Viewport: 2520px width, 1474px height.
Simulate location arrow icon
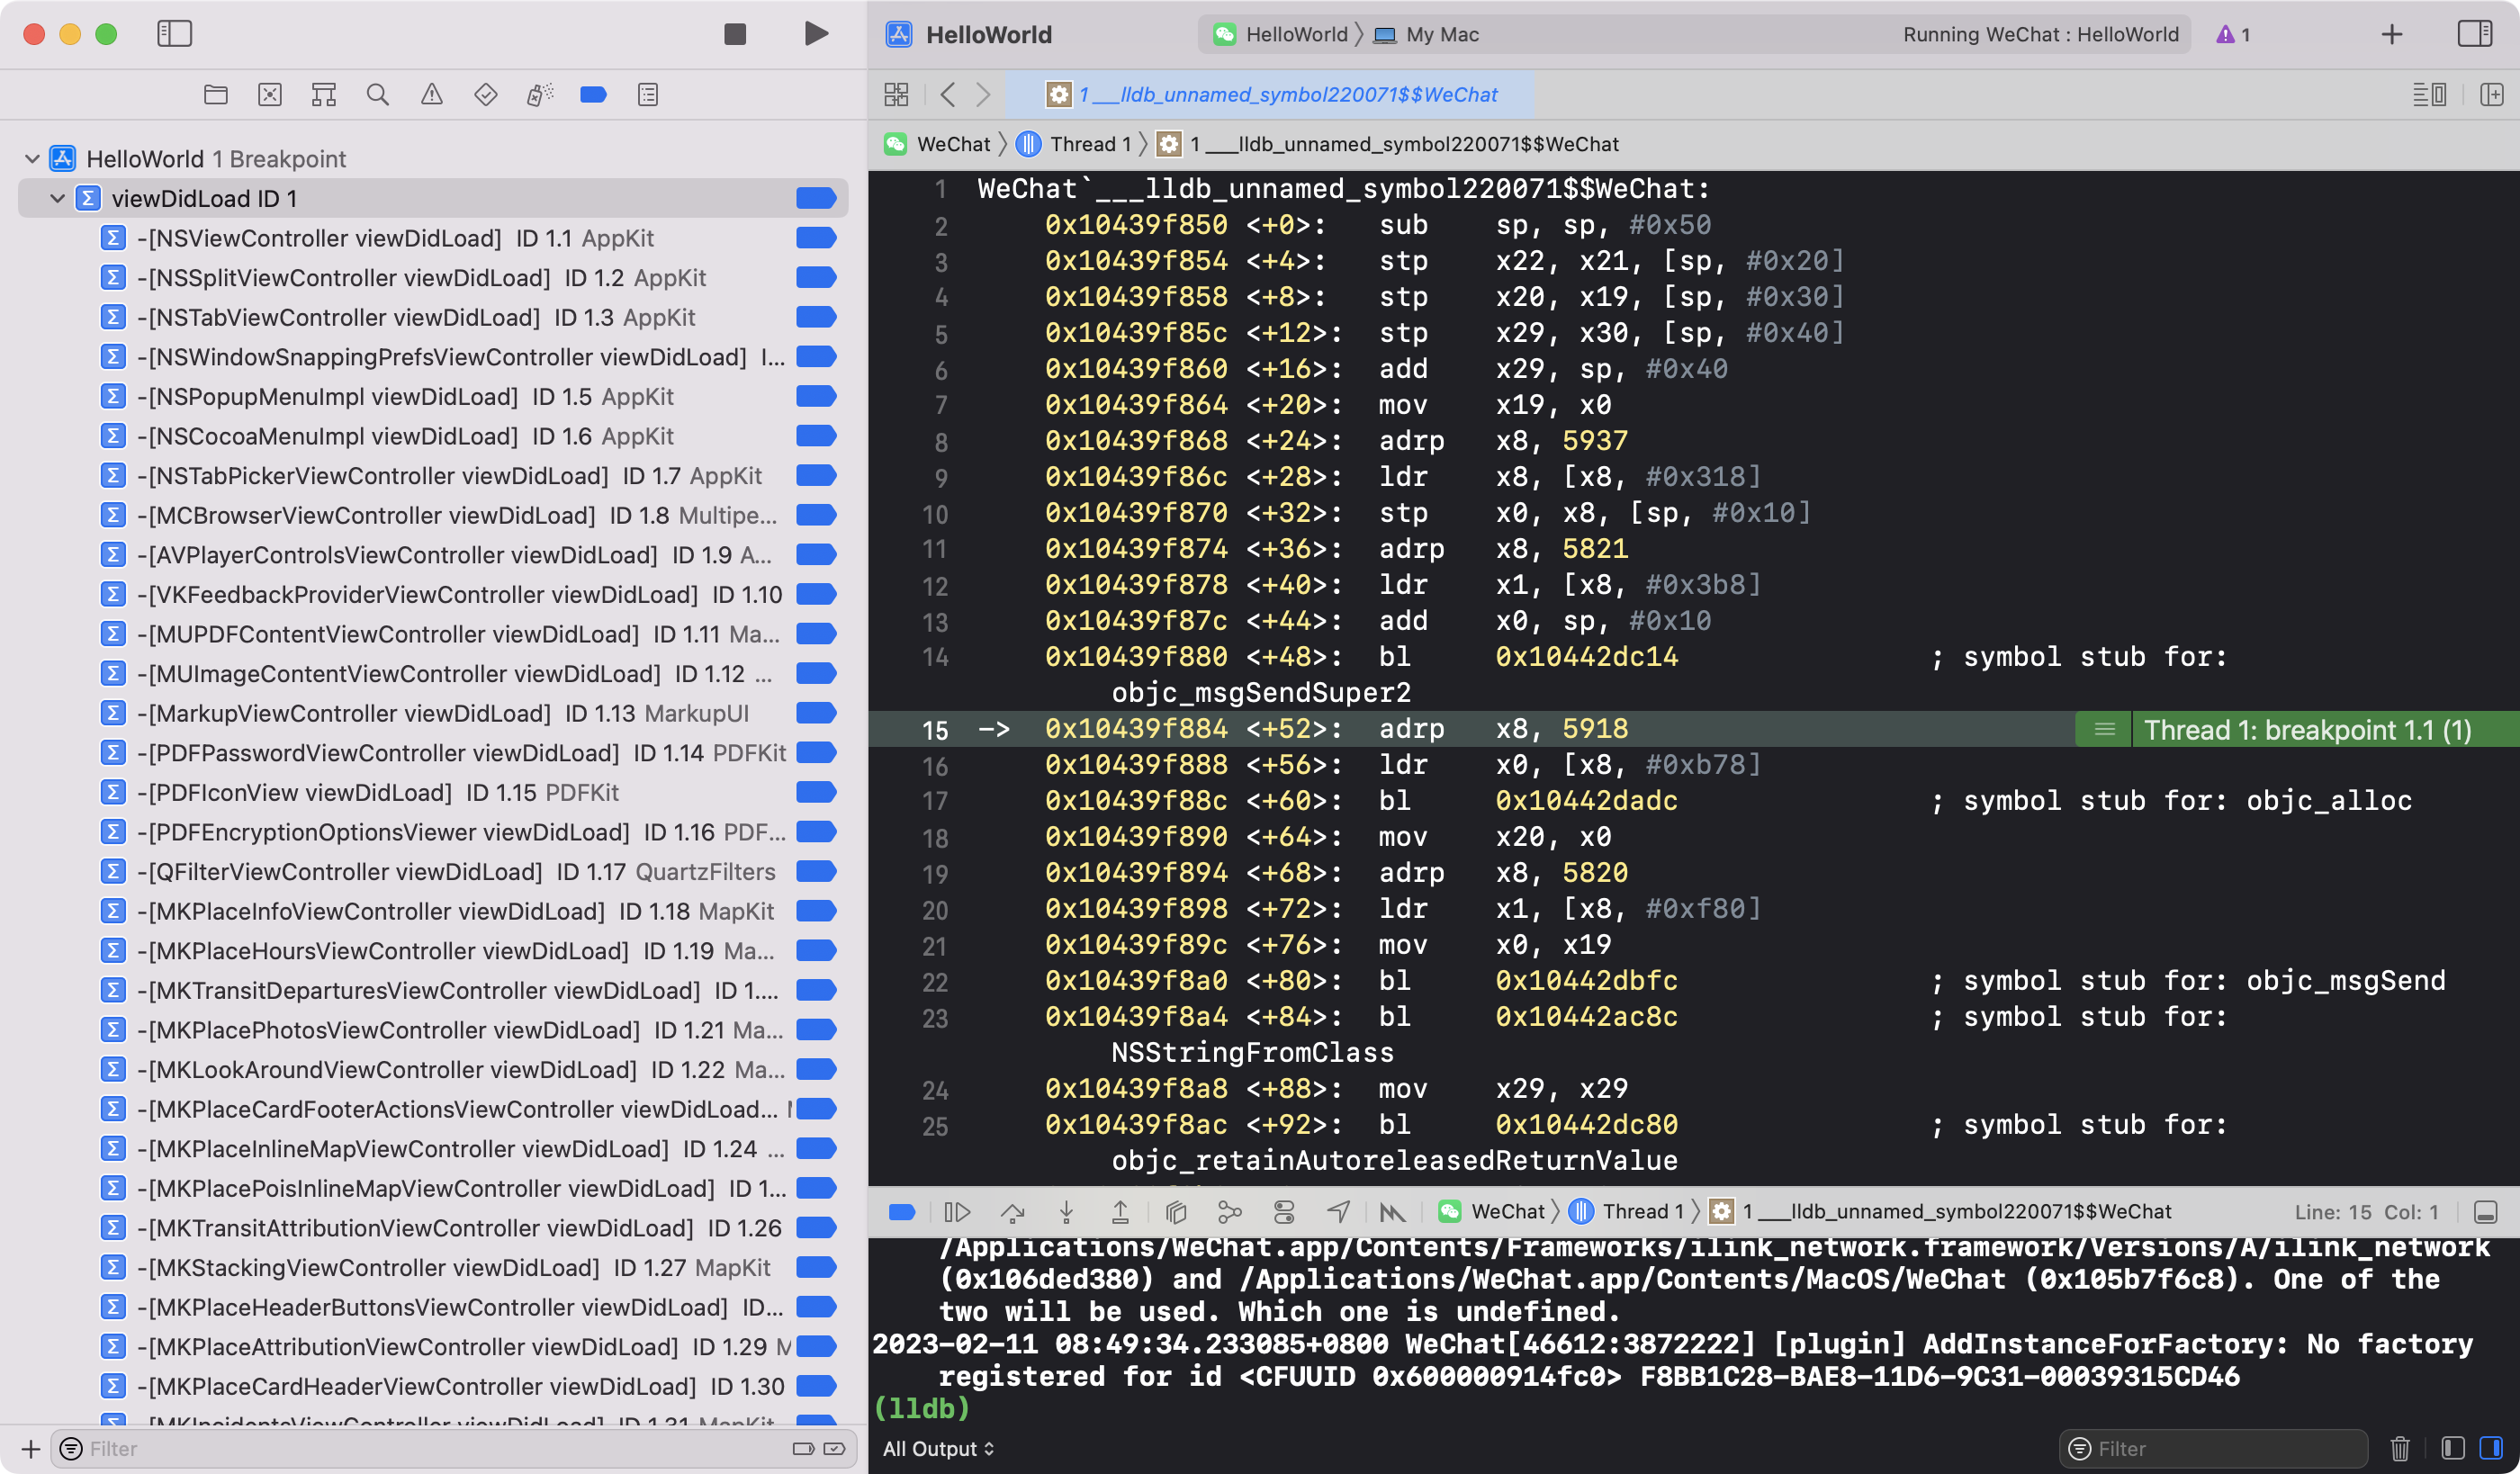1338,1212
